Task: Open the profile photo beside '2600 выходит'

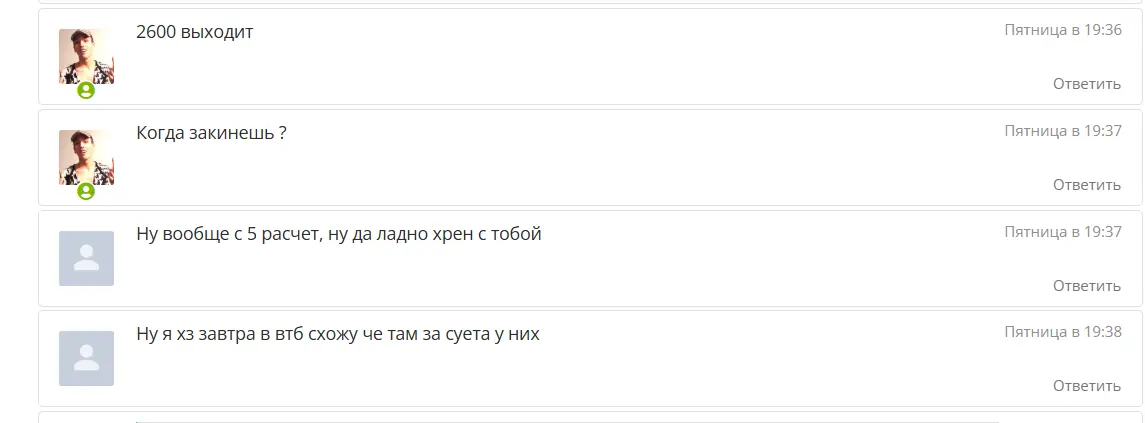Action: (x=86, y=56)
